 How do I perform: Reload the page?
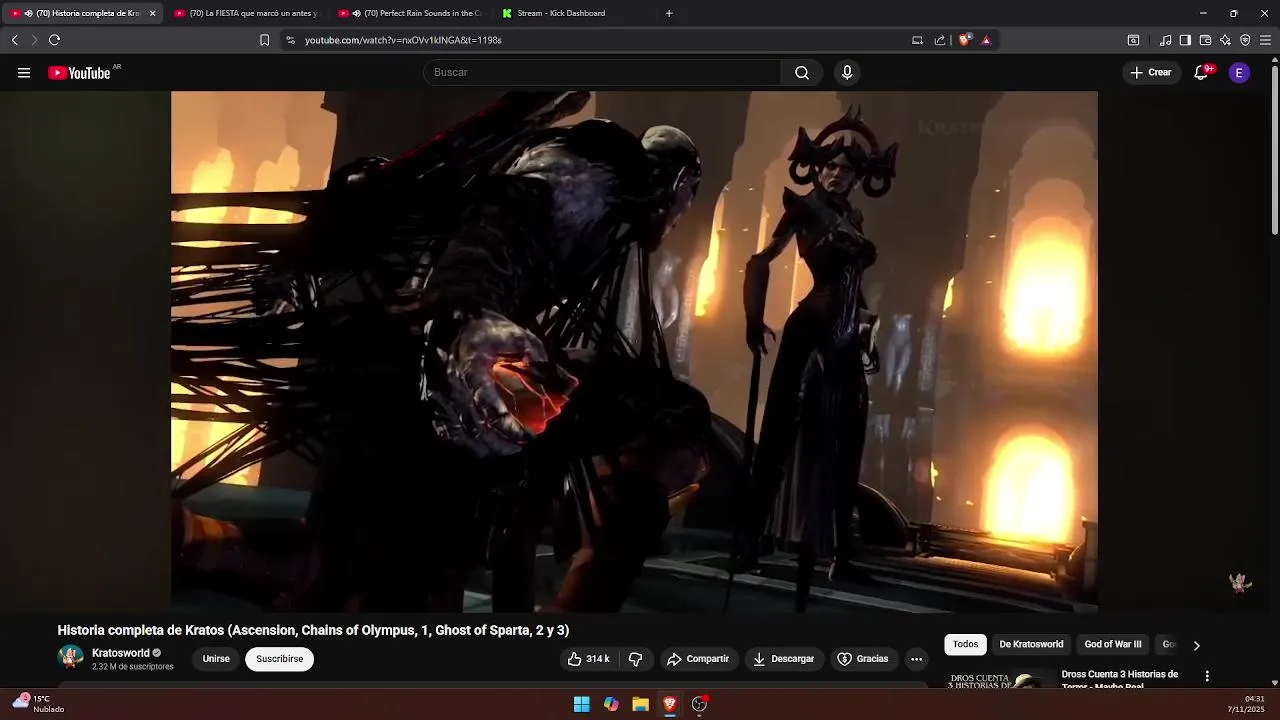(x=54, y=40)
